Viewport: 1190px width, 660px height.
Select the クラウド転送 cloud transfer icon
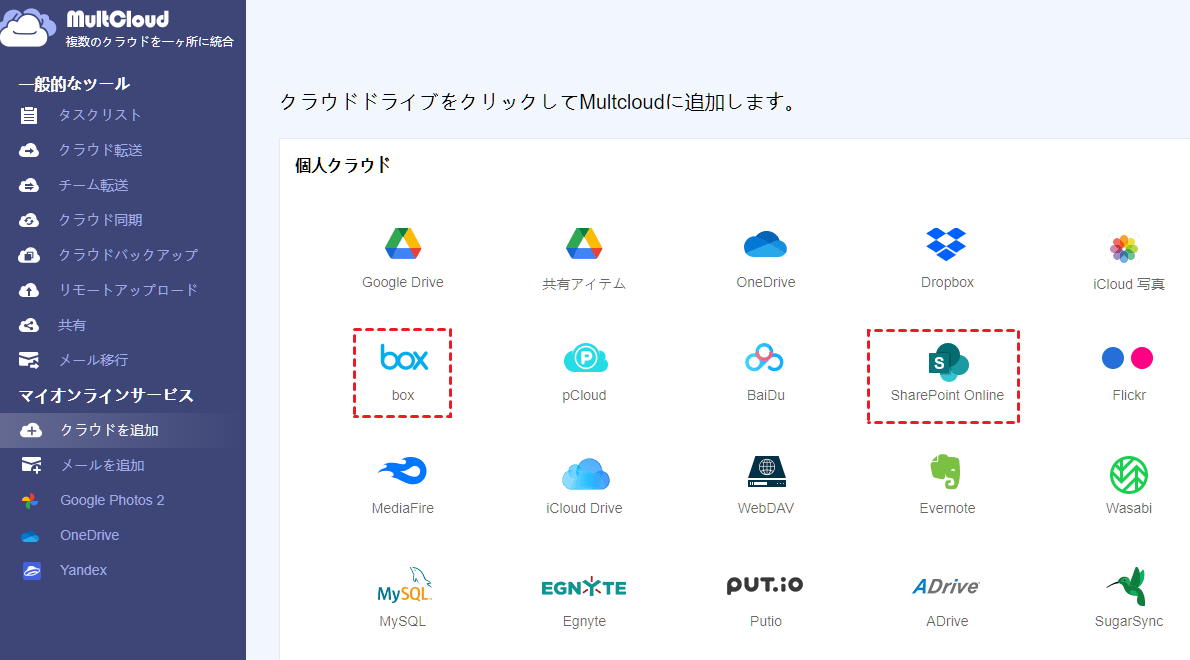[x=29, y=150]
